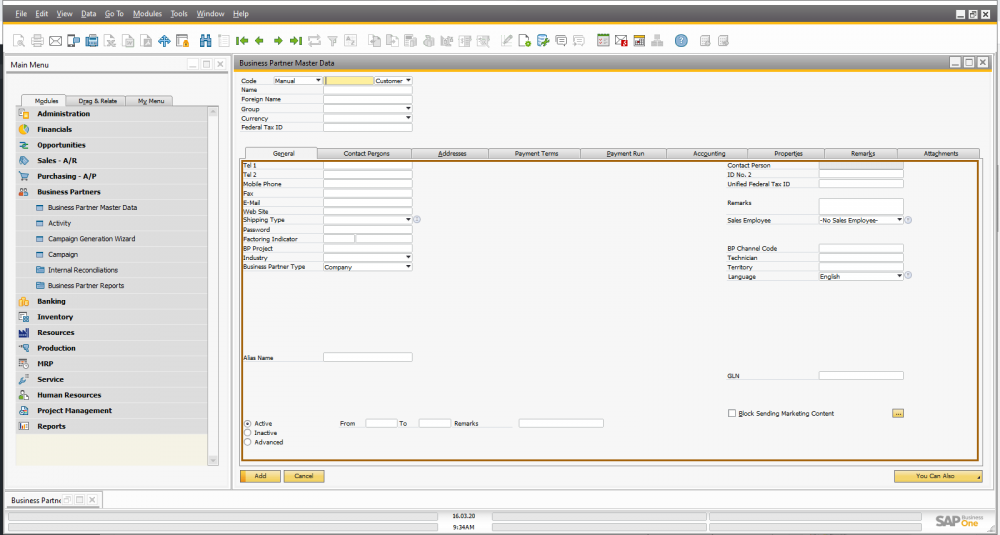Click the Sort A-Z toolbar icon

click(351, 41)
